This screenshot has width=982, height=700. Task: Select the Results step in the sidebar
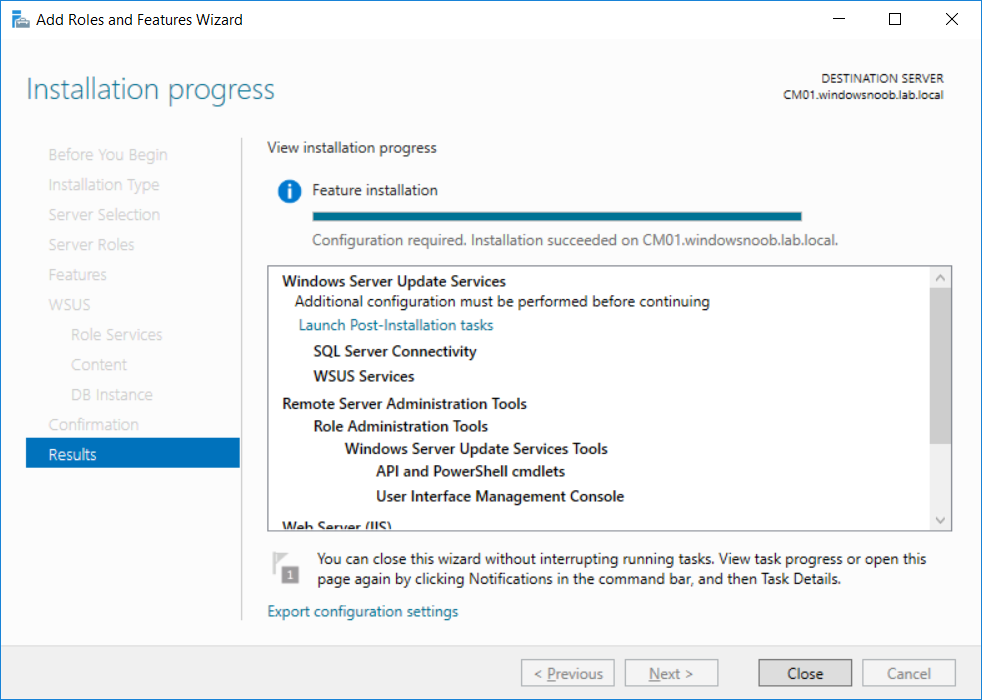[133, 453]
